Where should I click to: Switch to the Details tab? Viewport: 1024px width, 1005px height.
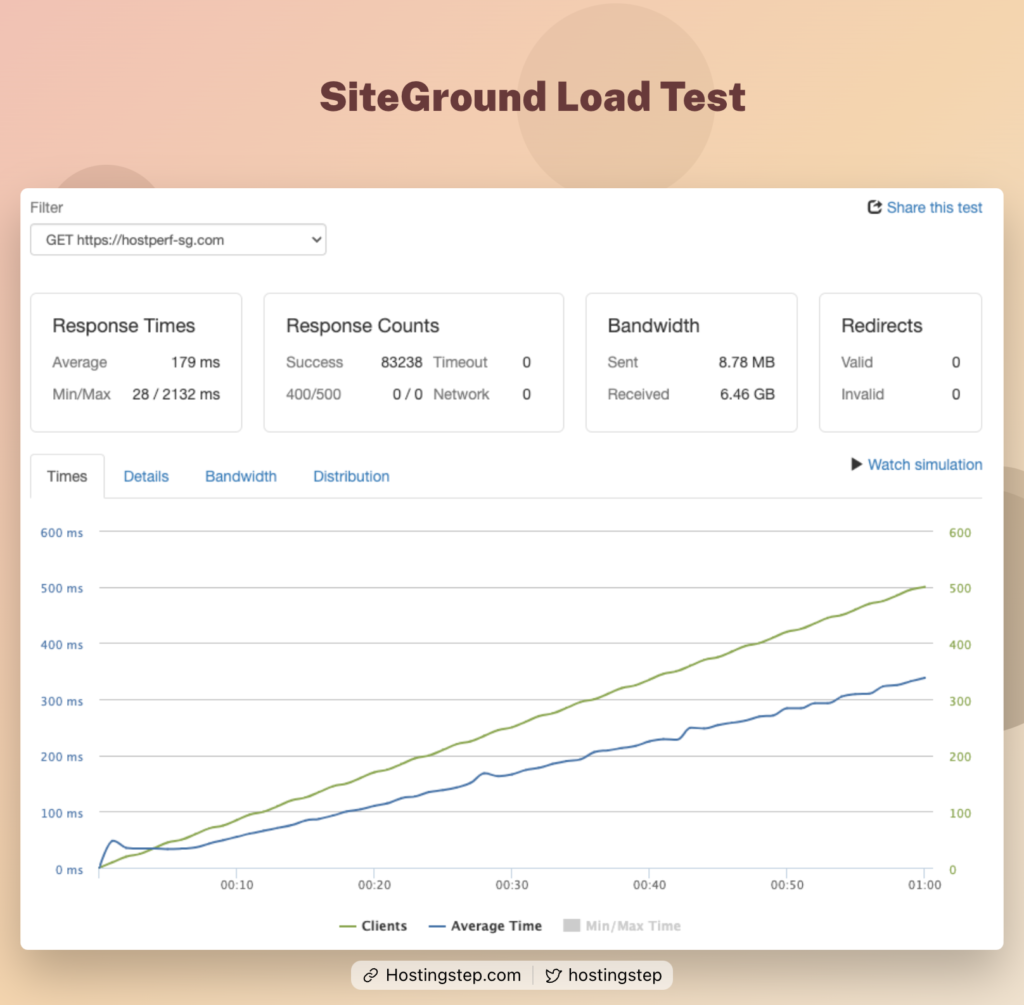coord(146,476)
